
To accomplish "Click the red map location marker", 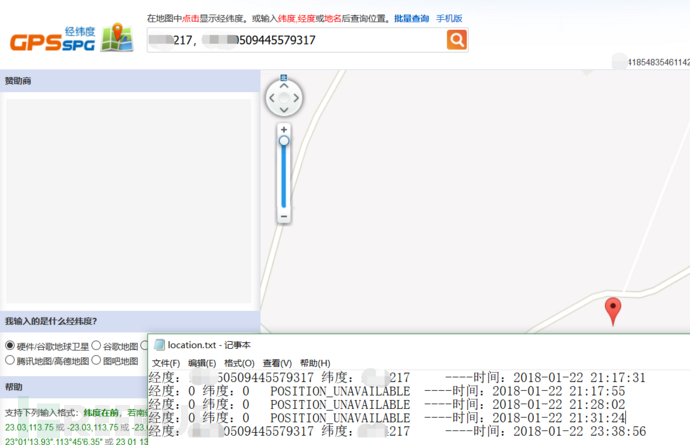I will click(613, 311).
